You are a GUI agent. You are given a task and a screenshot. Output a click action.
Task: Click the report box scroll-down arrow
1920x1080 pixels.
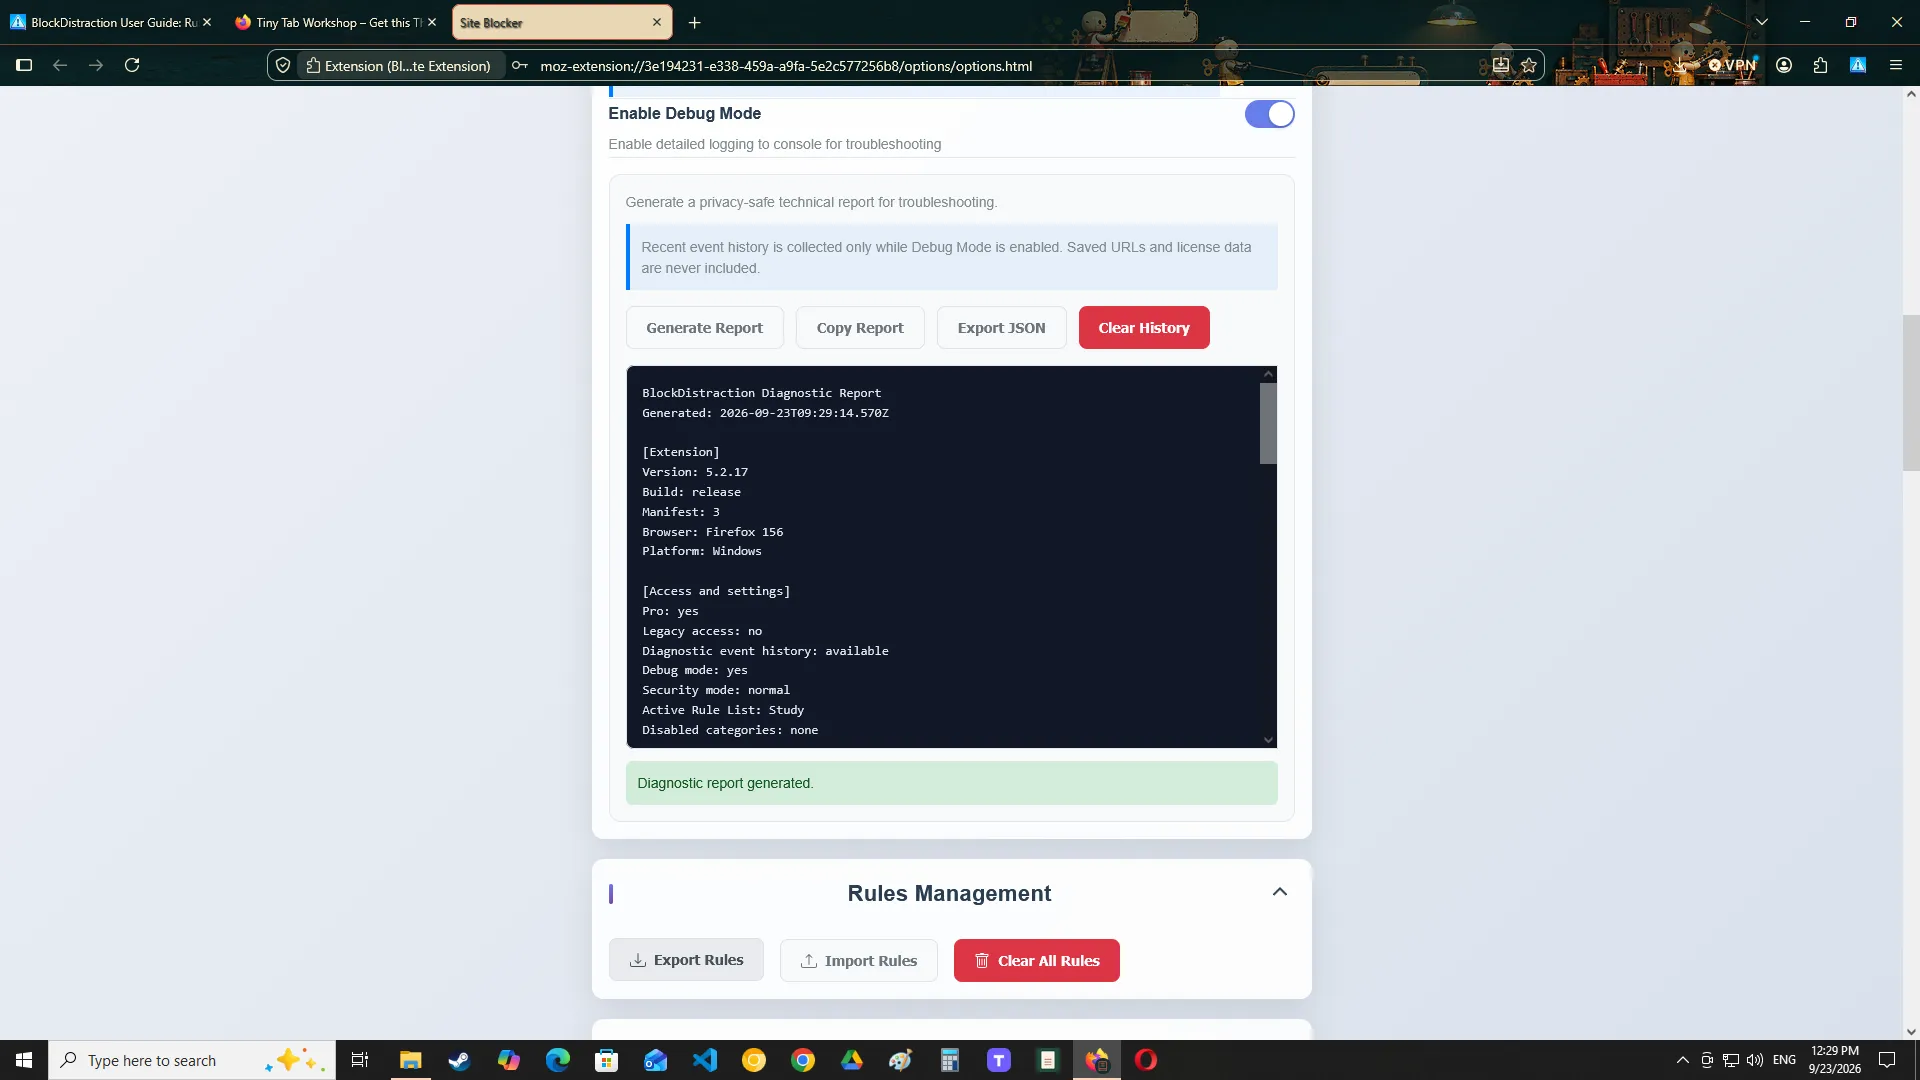click(1268, 740)
